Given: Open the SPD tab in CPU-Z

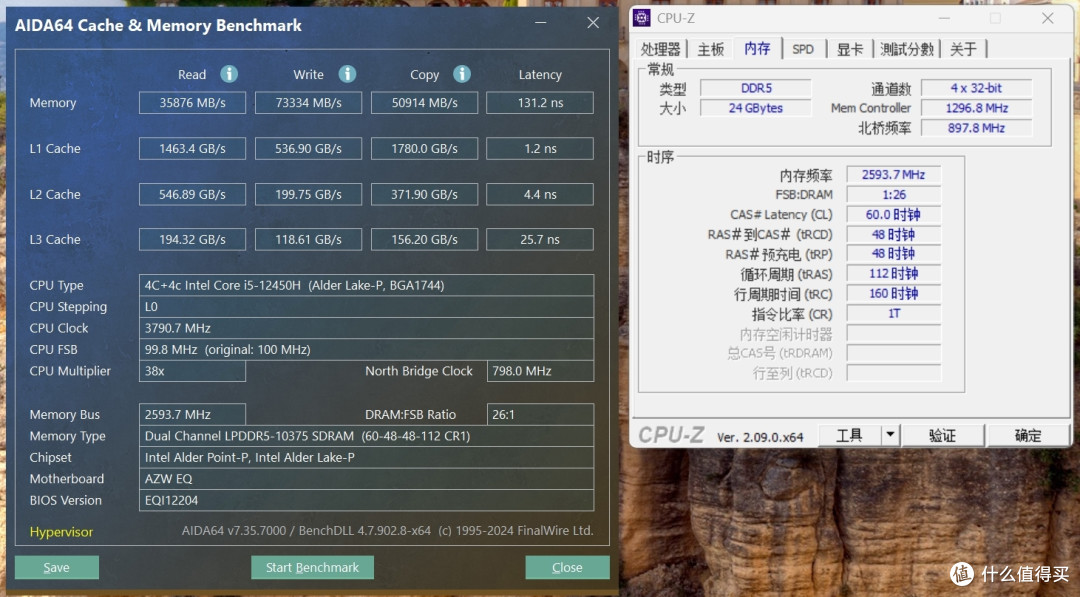Looking at the screenshot, I should pyautogui.click(x=803, y=49).
